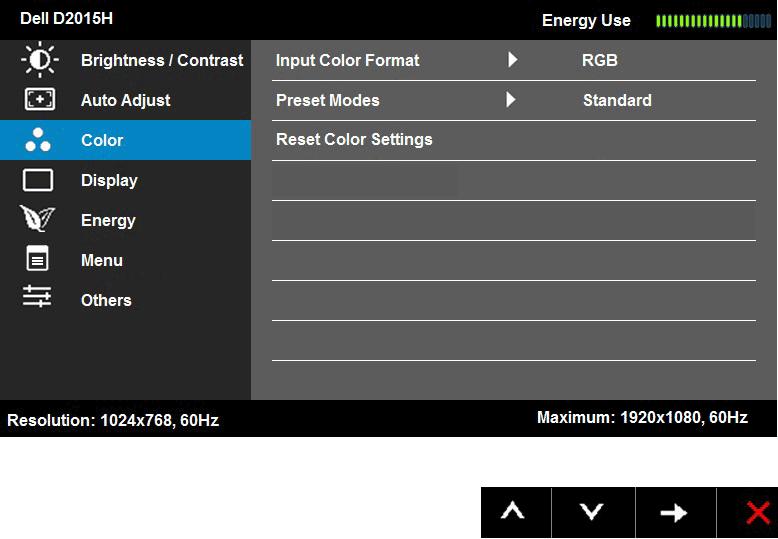Click the Energy Use level bar
Screen dimensions: 778x539
pyautogui.click(x=713, y=21)
